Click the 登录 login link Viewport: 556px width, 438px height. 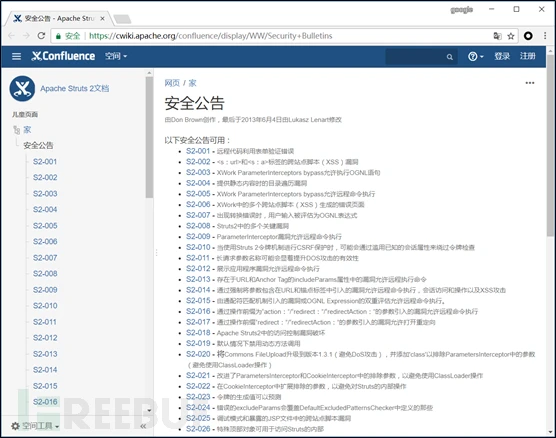pos(502,56)
